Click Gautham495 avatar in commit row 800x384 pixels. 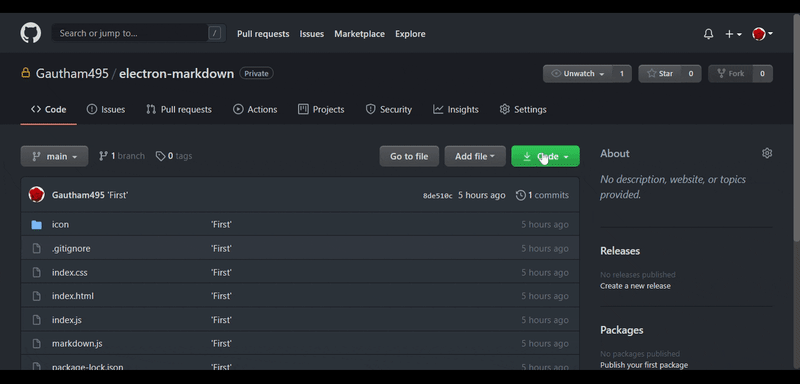36,194
